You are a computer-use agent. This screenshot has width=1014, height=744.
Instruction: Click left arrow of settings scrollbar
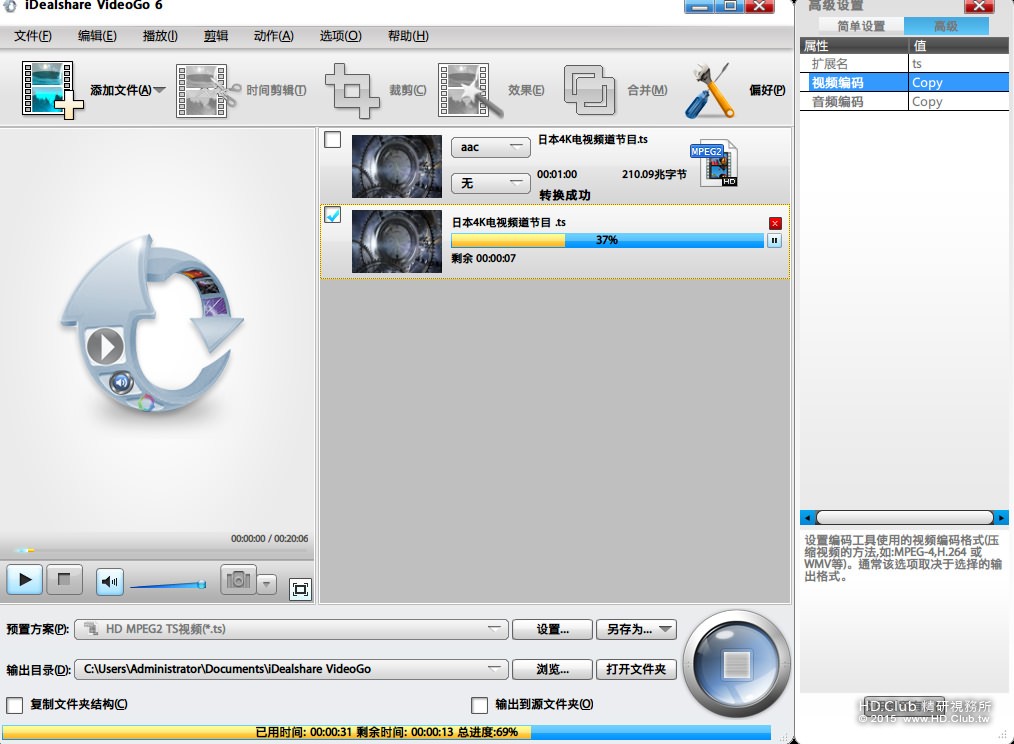click(x=807, y=518)
